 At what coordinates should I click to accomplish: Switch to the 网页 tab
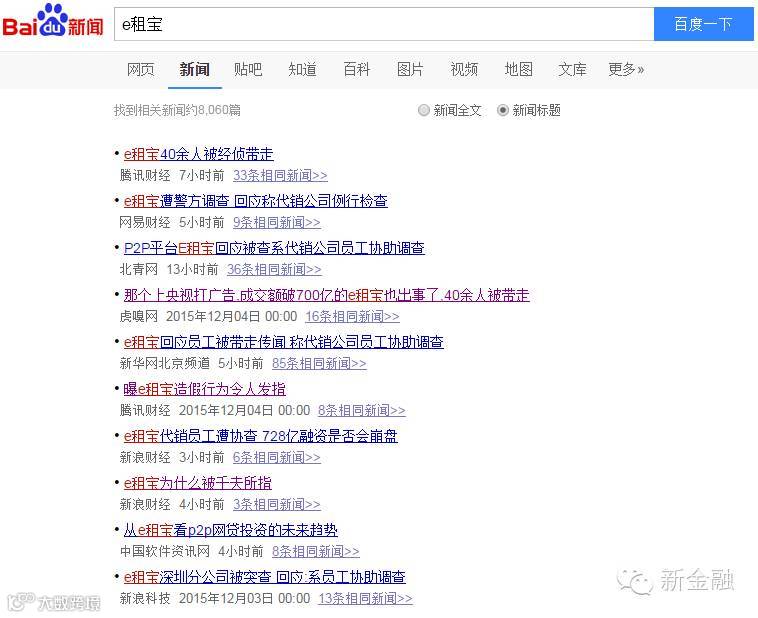point(141,70)
